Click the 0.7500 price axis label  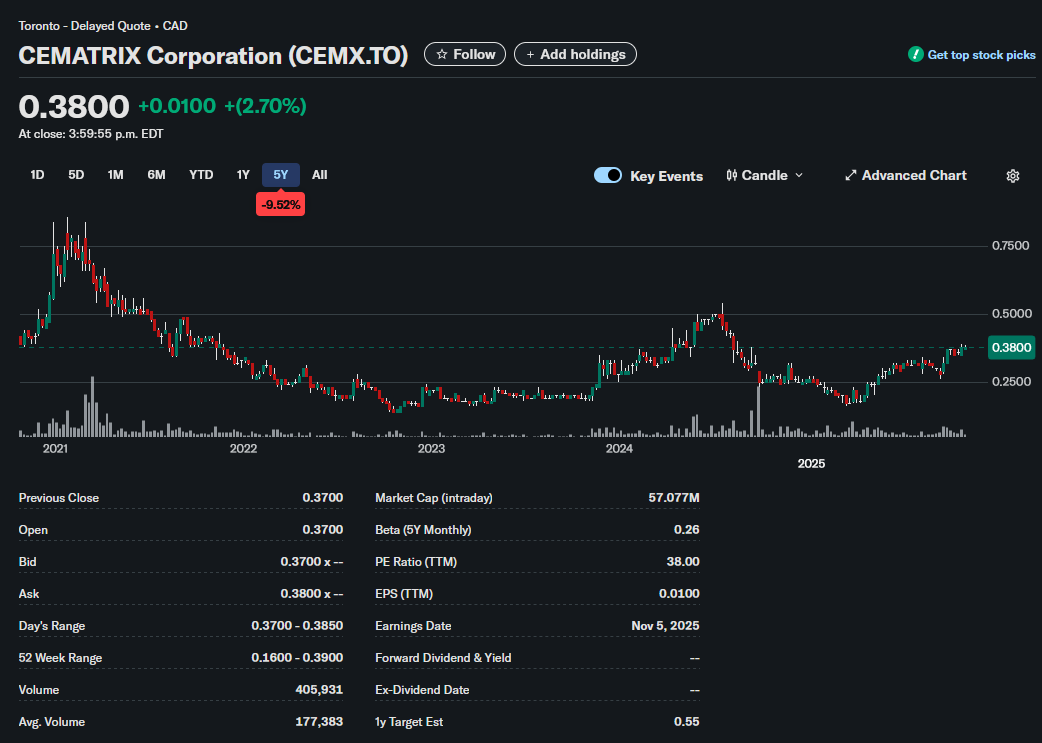1010,246
